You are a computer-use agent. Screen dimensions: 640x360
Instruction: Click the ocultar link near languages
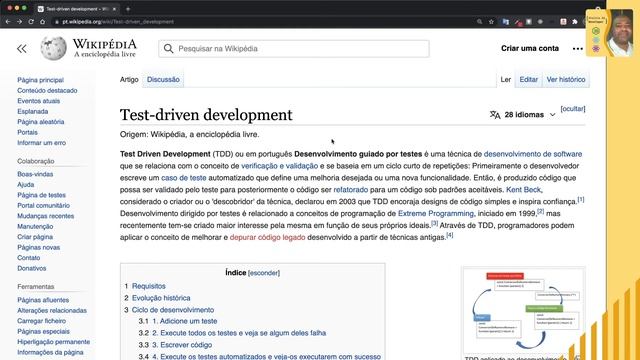(x=573, y=109)
